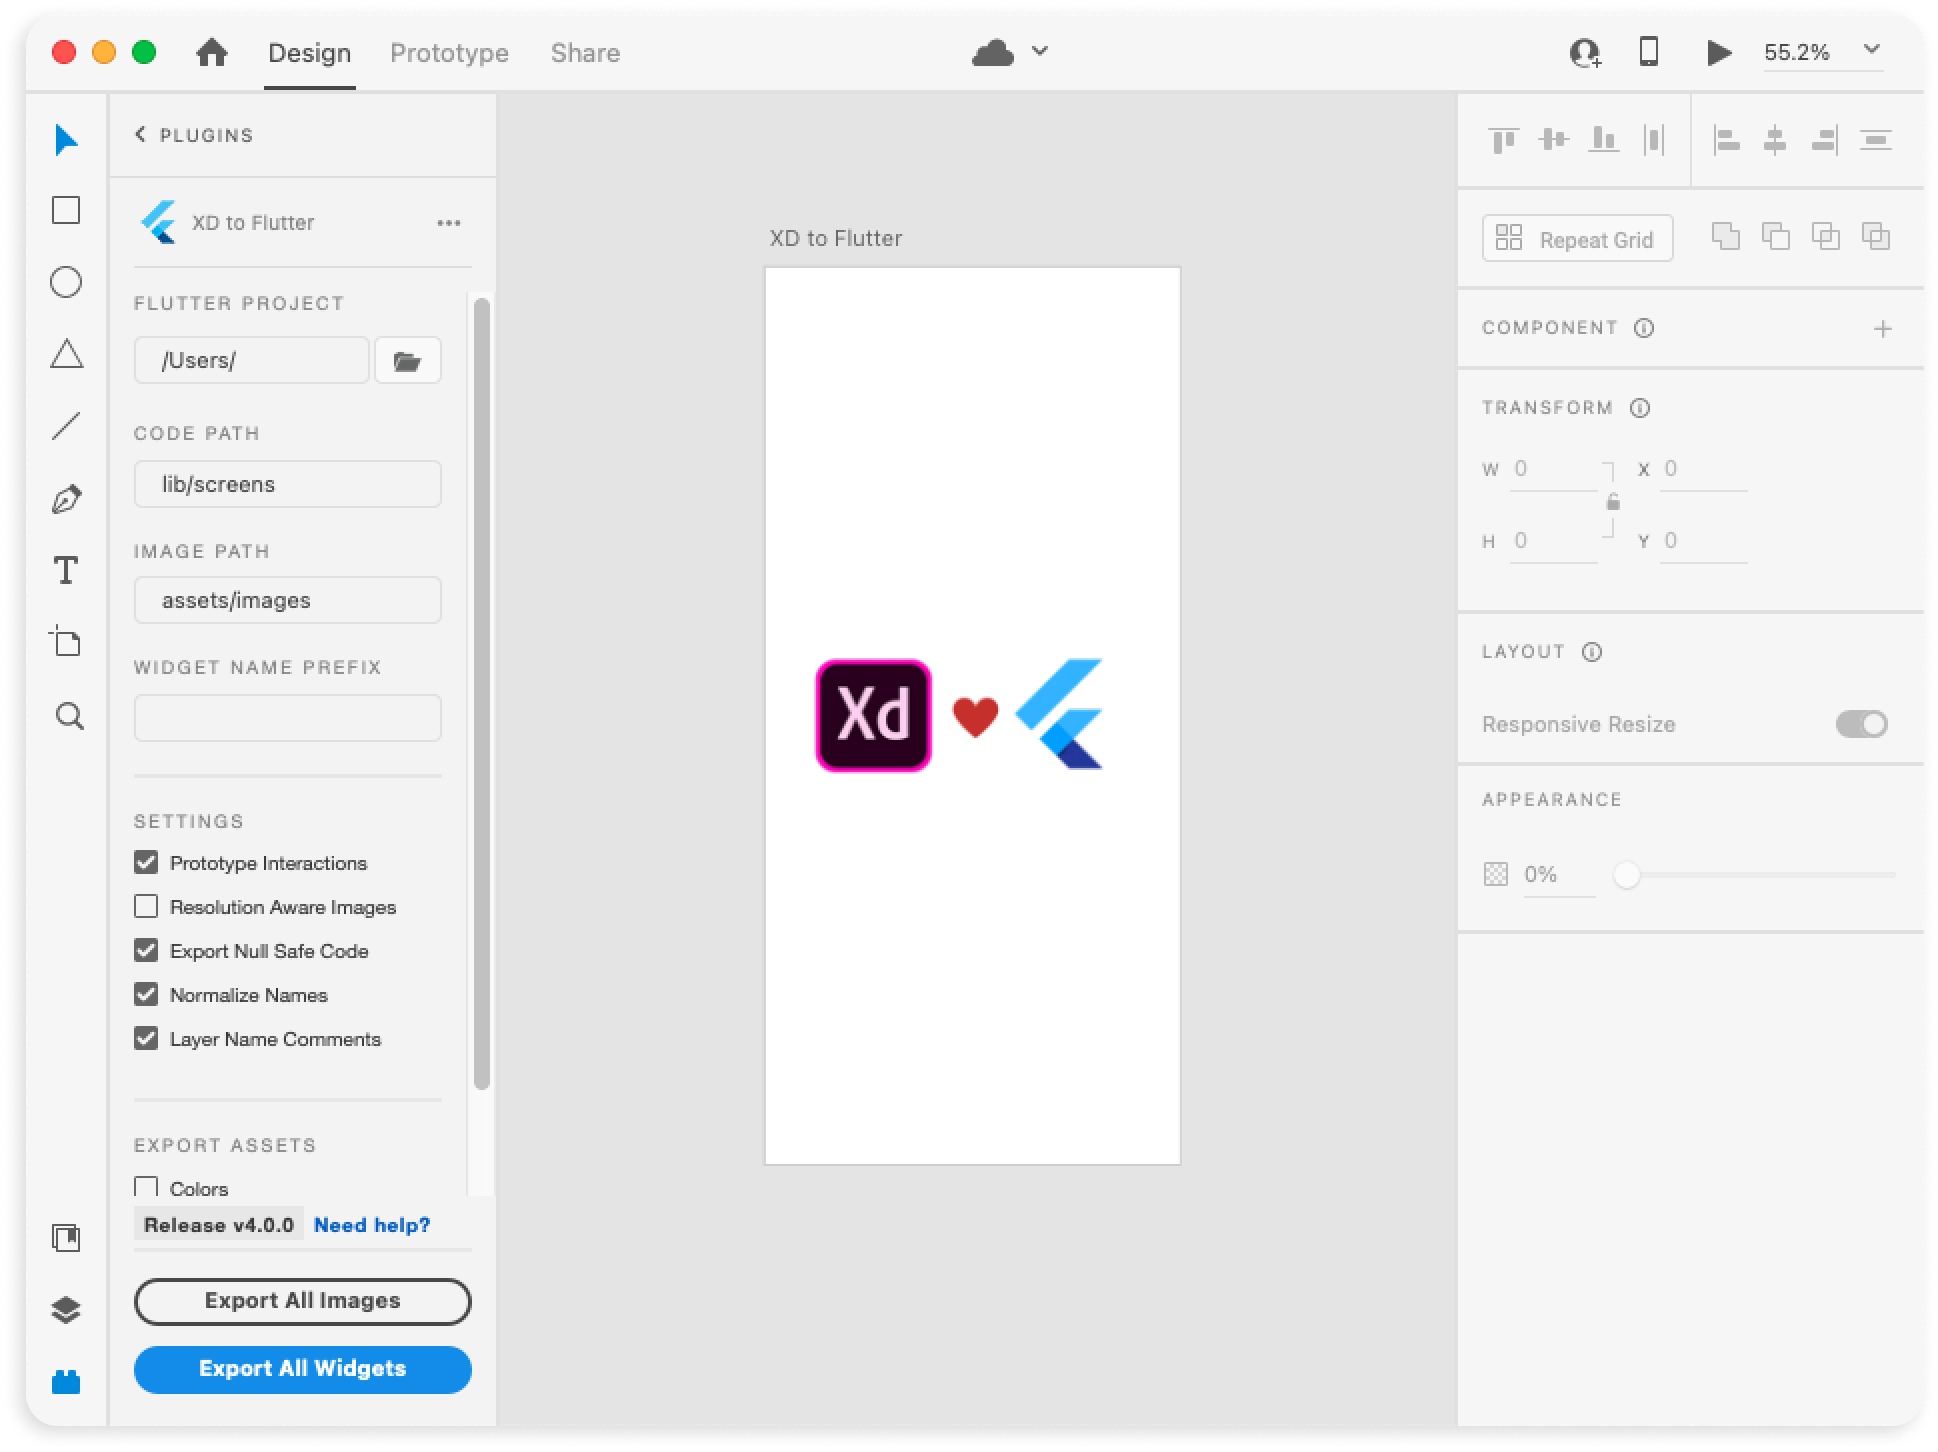This screenshot has height=1452, width=1938.
Task: Uncheck Normalize Names checkbox
Action: [146, 994]
